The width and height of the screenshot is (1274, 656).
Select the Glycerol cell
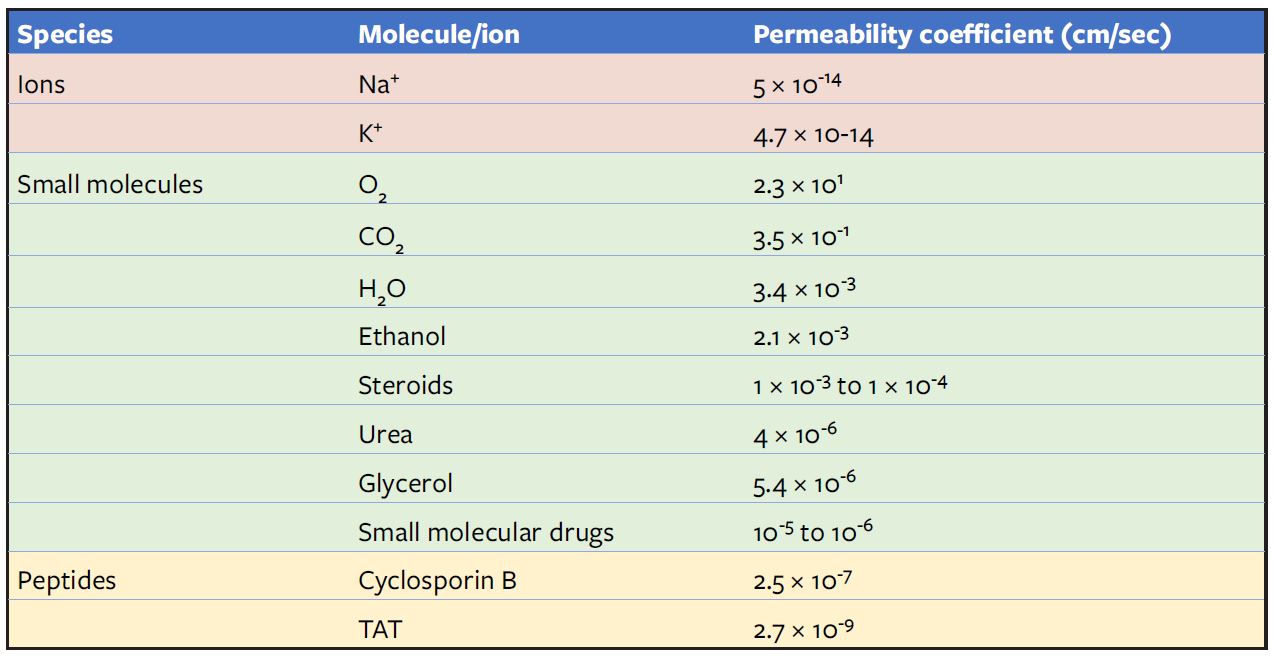(405, 484)
